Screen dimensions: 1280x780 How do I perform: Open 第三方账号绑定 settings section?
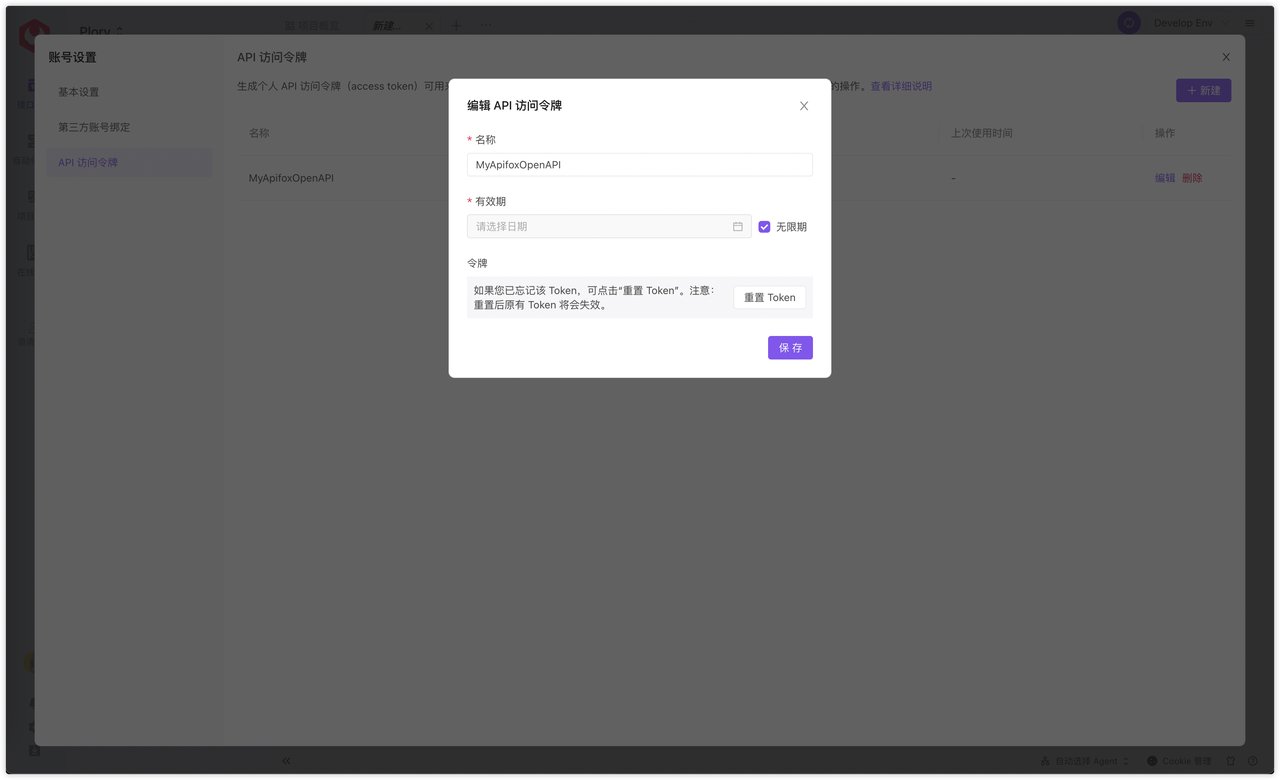(x=129, y=127)
